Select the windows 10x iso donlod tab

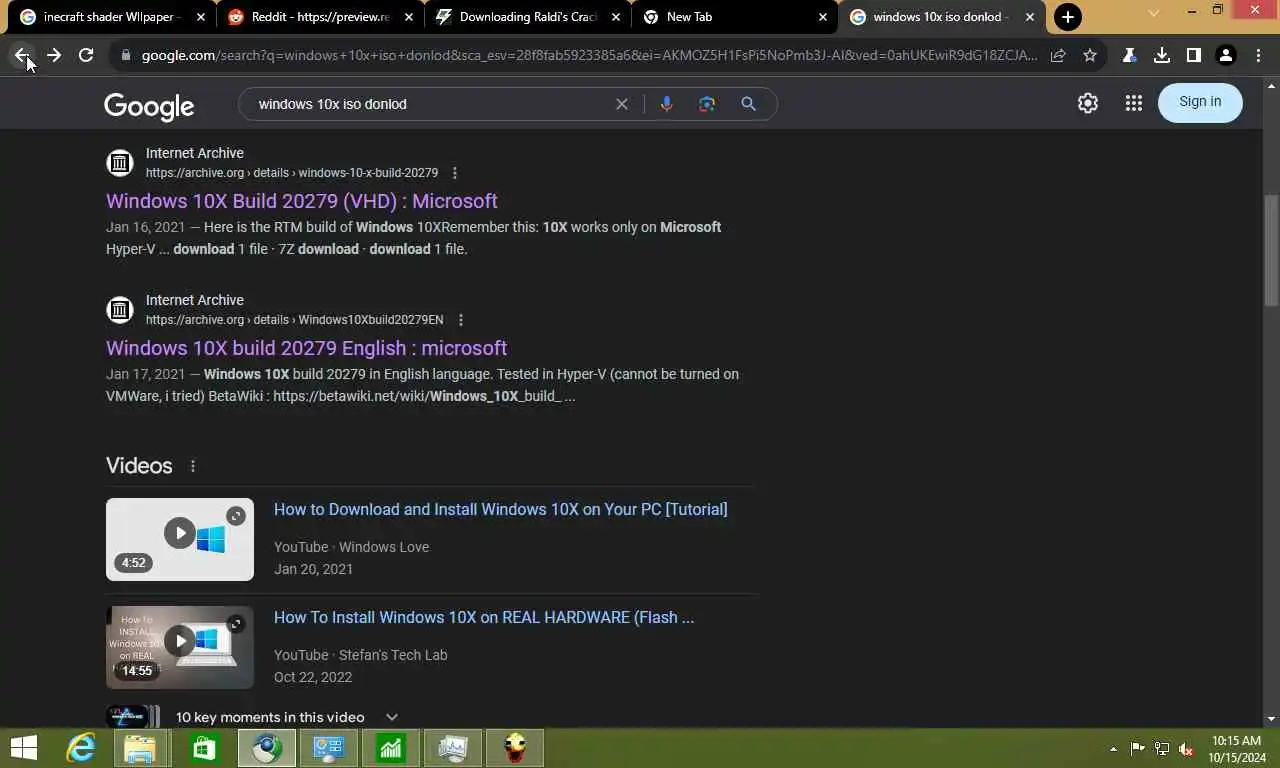pyautogui.click(x=940, y=17)
